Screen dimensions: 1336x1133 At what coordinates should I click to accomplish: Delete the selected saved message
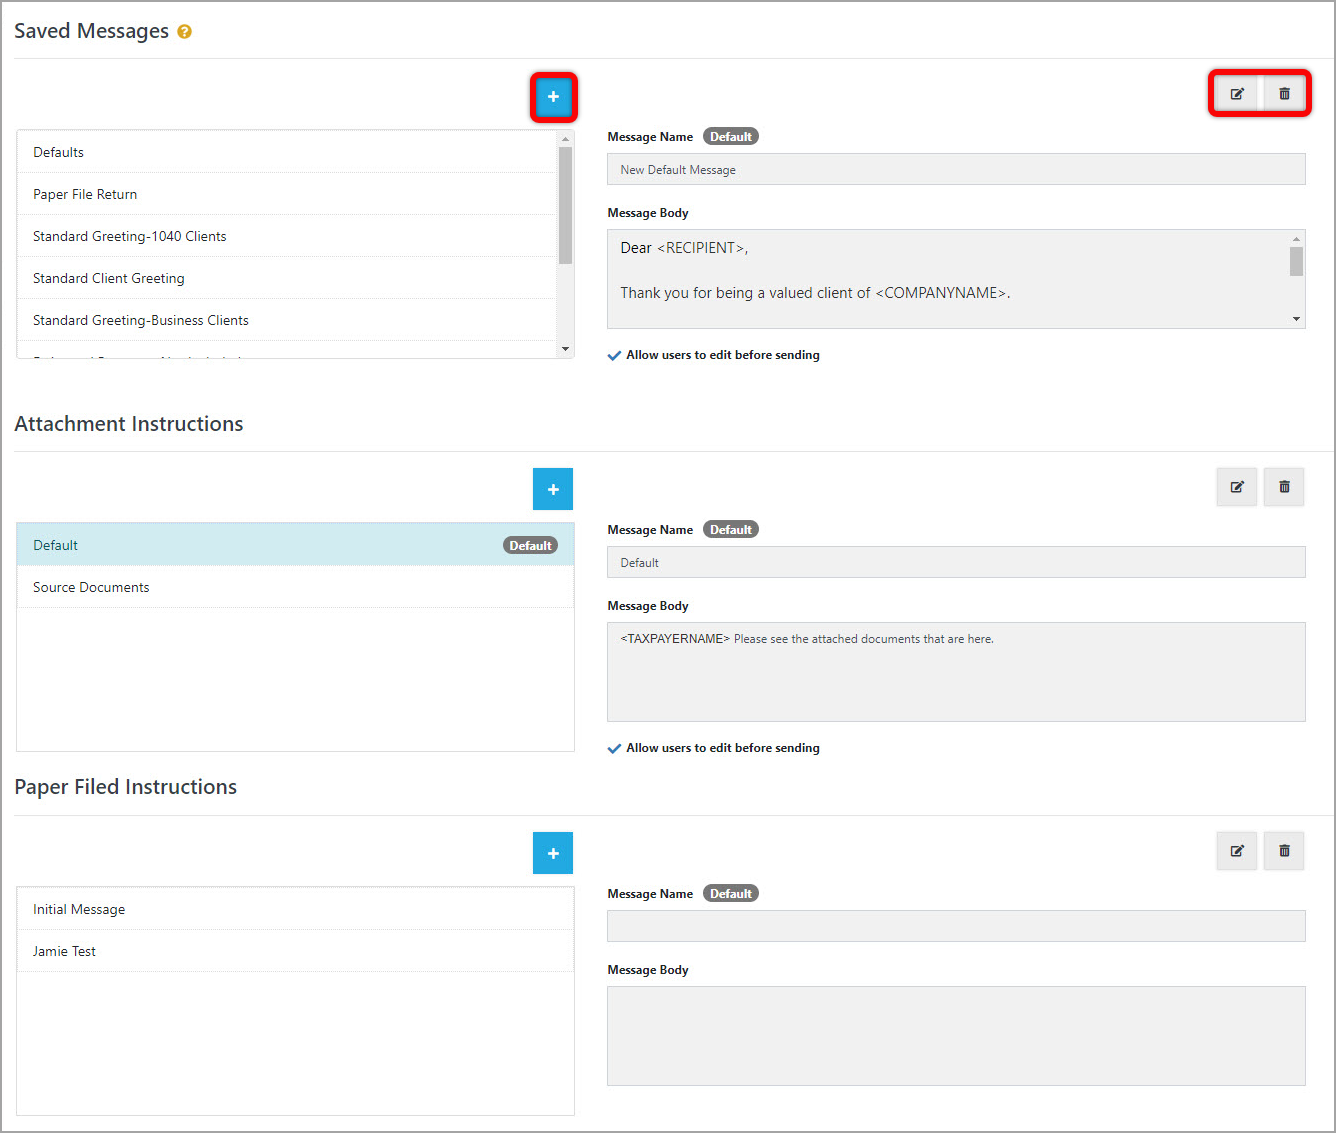click(1284, 93)
